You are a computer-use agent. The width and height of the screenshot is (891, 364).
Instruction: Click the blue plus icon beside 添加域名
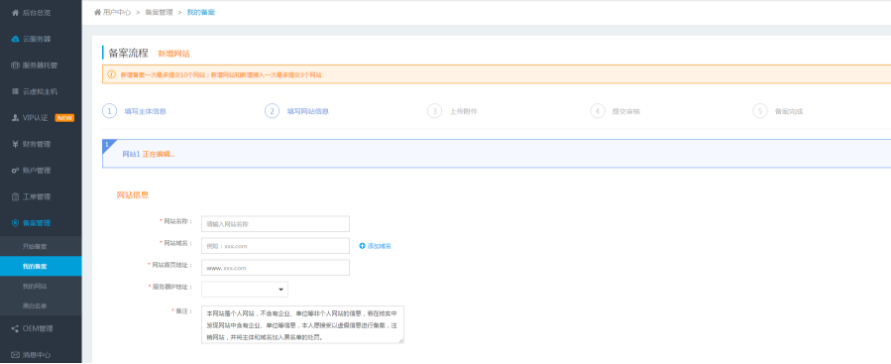click(x=362, y=246)
